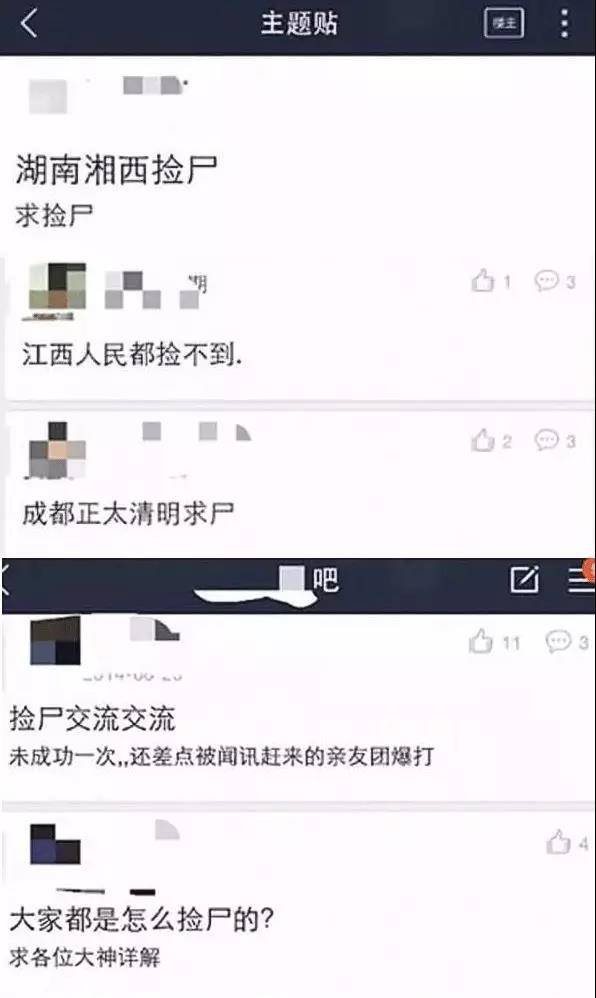Screen dimensions: 596x998
Task: Open avatar of the 成都正太 commenter
Action: coord(57,451)
